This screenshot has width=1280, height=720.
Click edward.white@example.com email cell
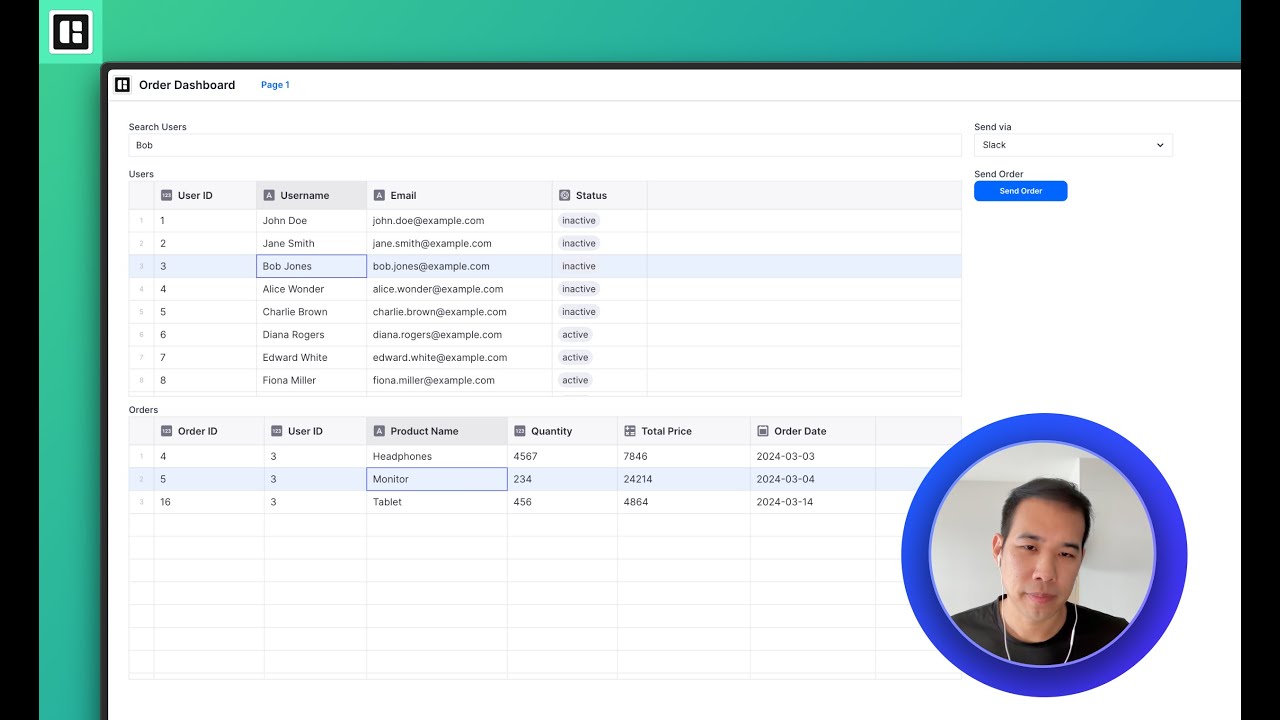point(459,358)
